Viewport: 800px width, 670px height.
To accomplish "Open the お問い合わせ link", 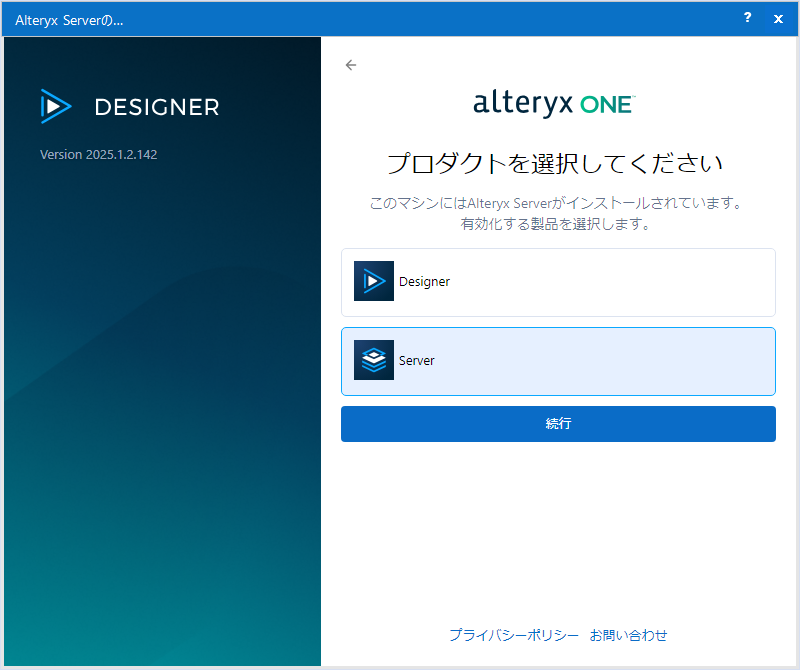I will (x=628, y=635).
